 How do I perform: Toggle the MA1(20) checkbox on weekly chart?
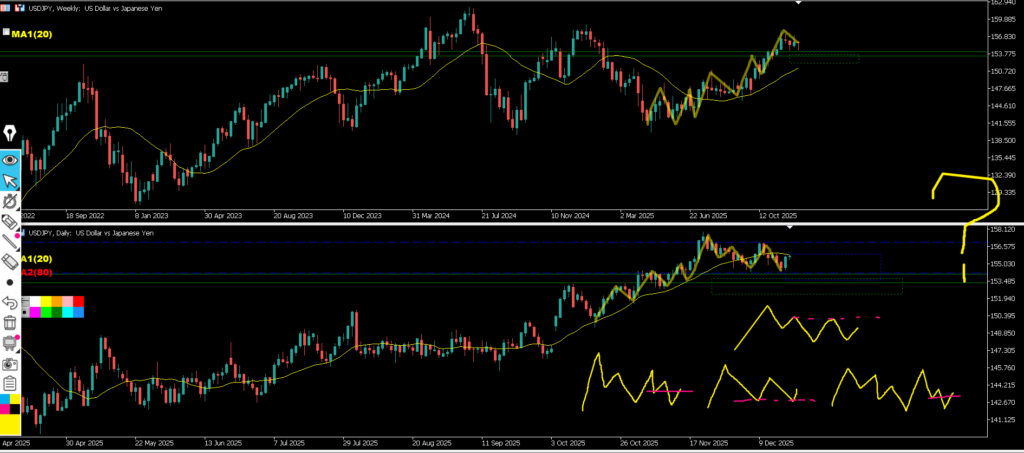[5, 34]
